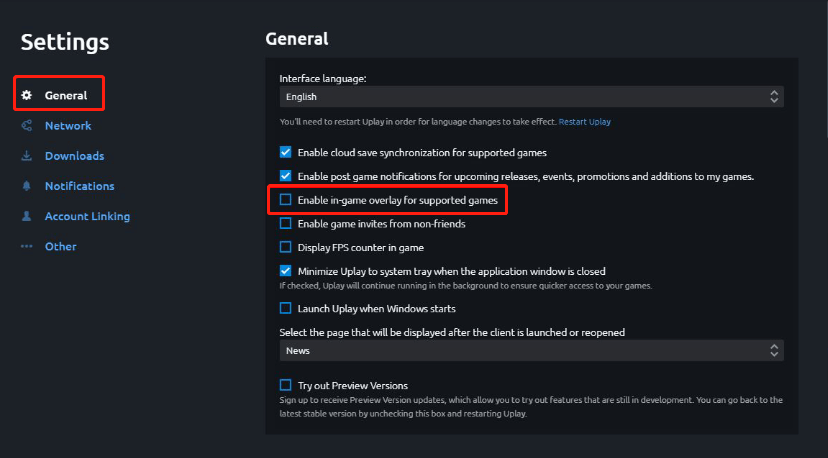Disable cloud save synchronization checkbox

[x=285, y=152]
